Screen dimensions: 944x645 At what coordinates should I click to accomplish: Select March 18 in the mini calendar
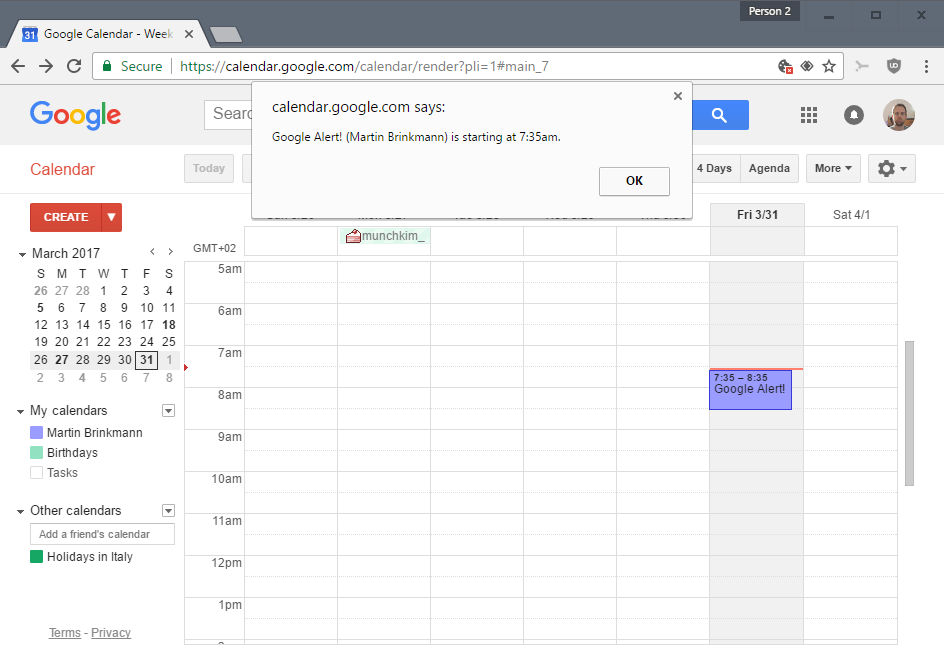pos(169,325)
